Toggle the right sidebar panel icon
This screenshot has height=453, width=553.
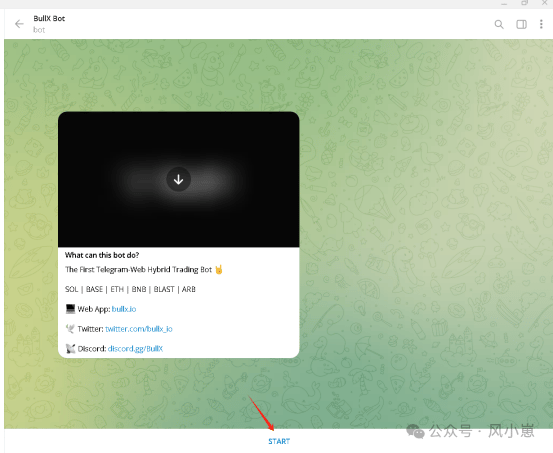click(x=521, y=24)
